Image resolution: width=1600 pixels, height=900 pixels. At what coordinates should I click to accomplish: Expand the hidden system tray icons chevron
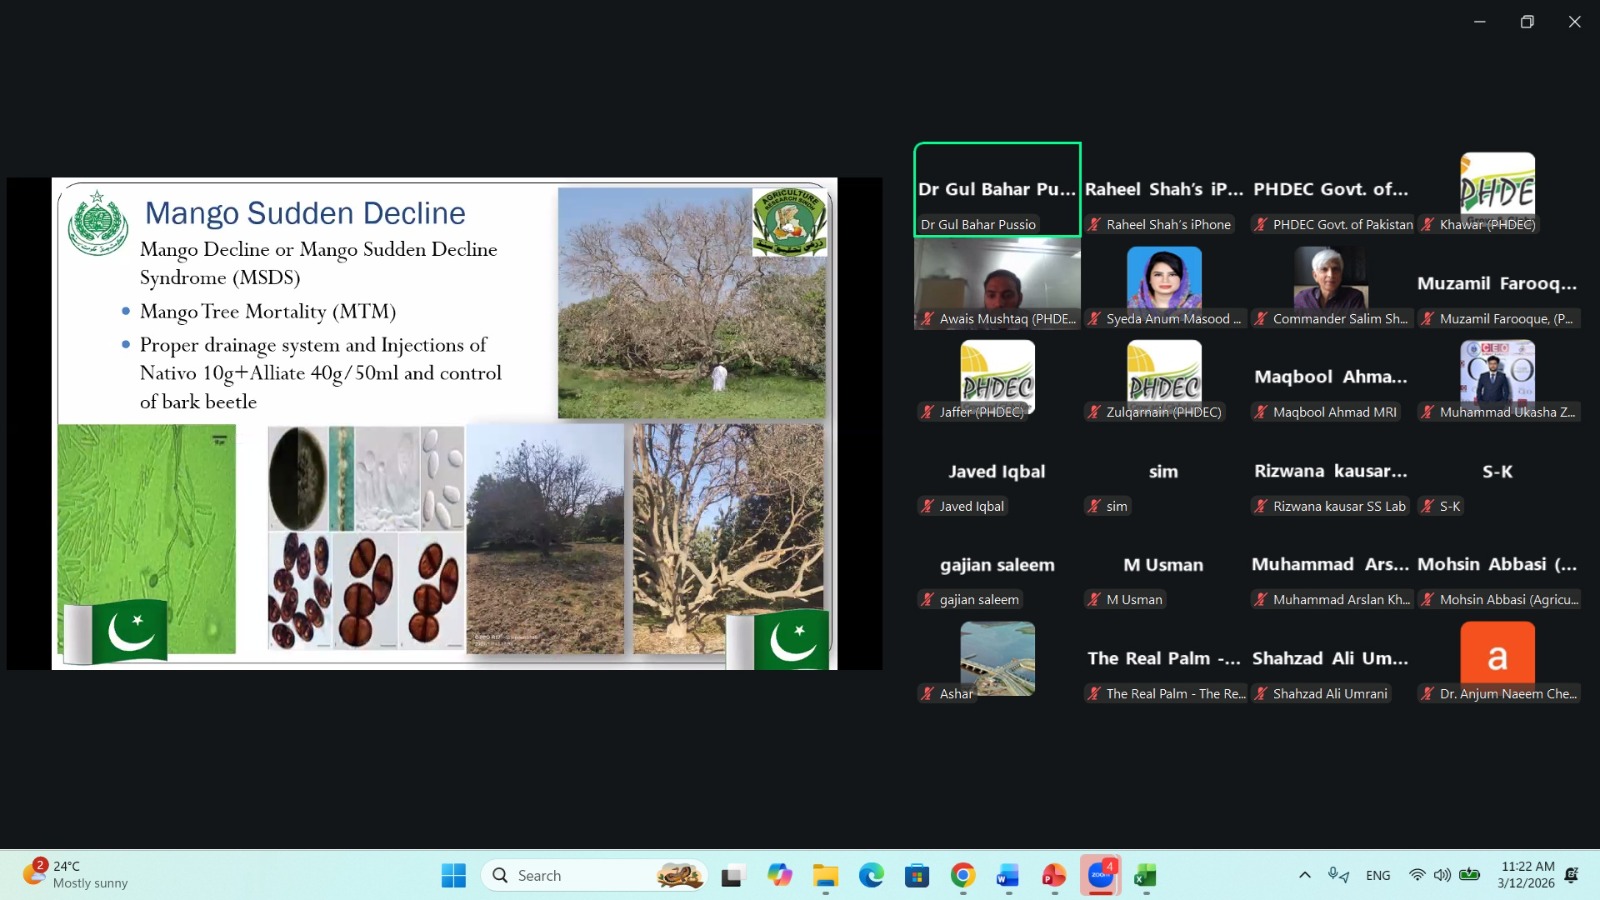[x=1305, y=875]
